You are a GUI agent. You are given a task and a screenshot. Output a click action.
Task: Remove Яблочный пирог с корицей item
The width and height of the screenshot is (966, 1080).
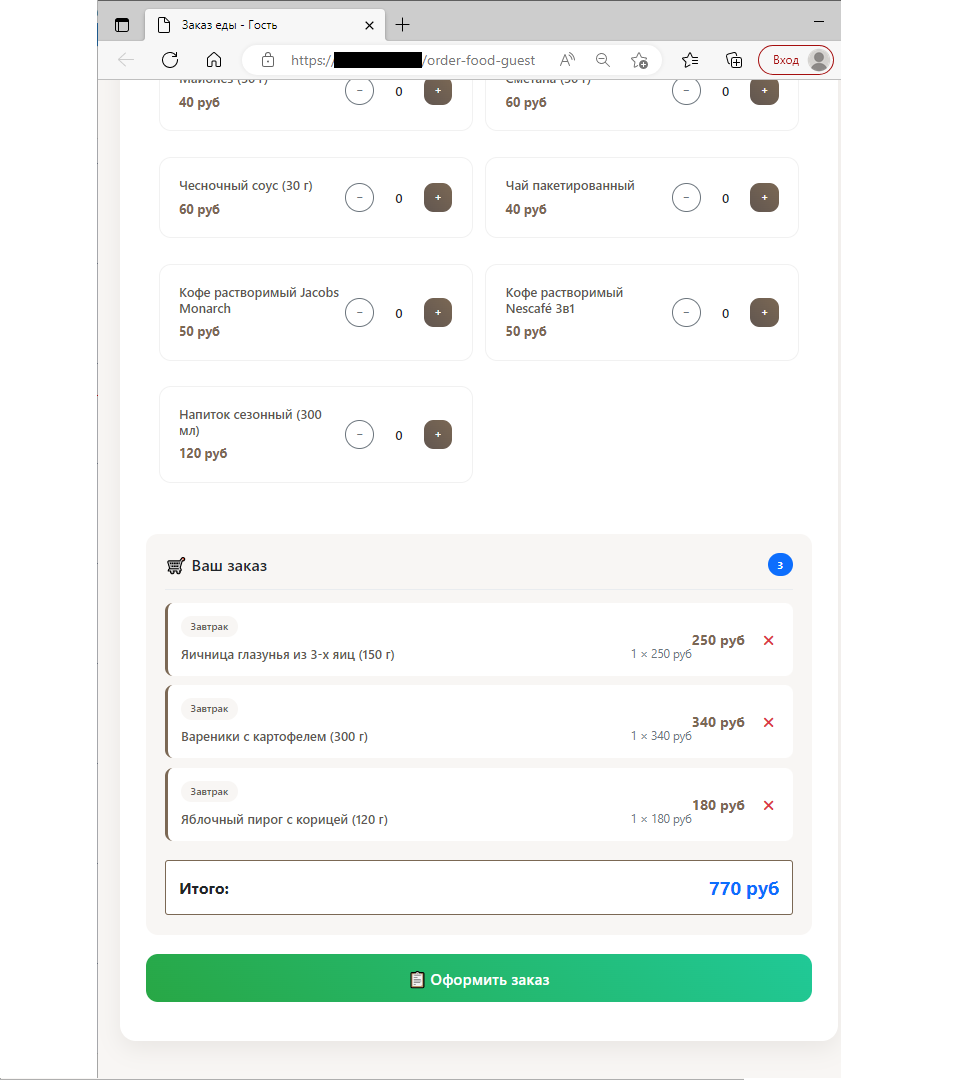(768, 805)
